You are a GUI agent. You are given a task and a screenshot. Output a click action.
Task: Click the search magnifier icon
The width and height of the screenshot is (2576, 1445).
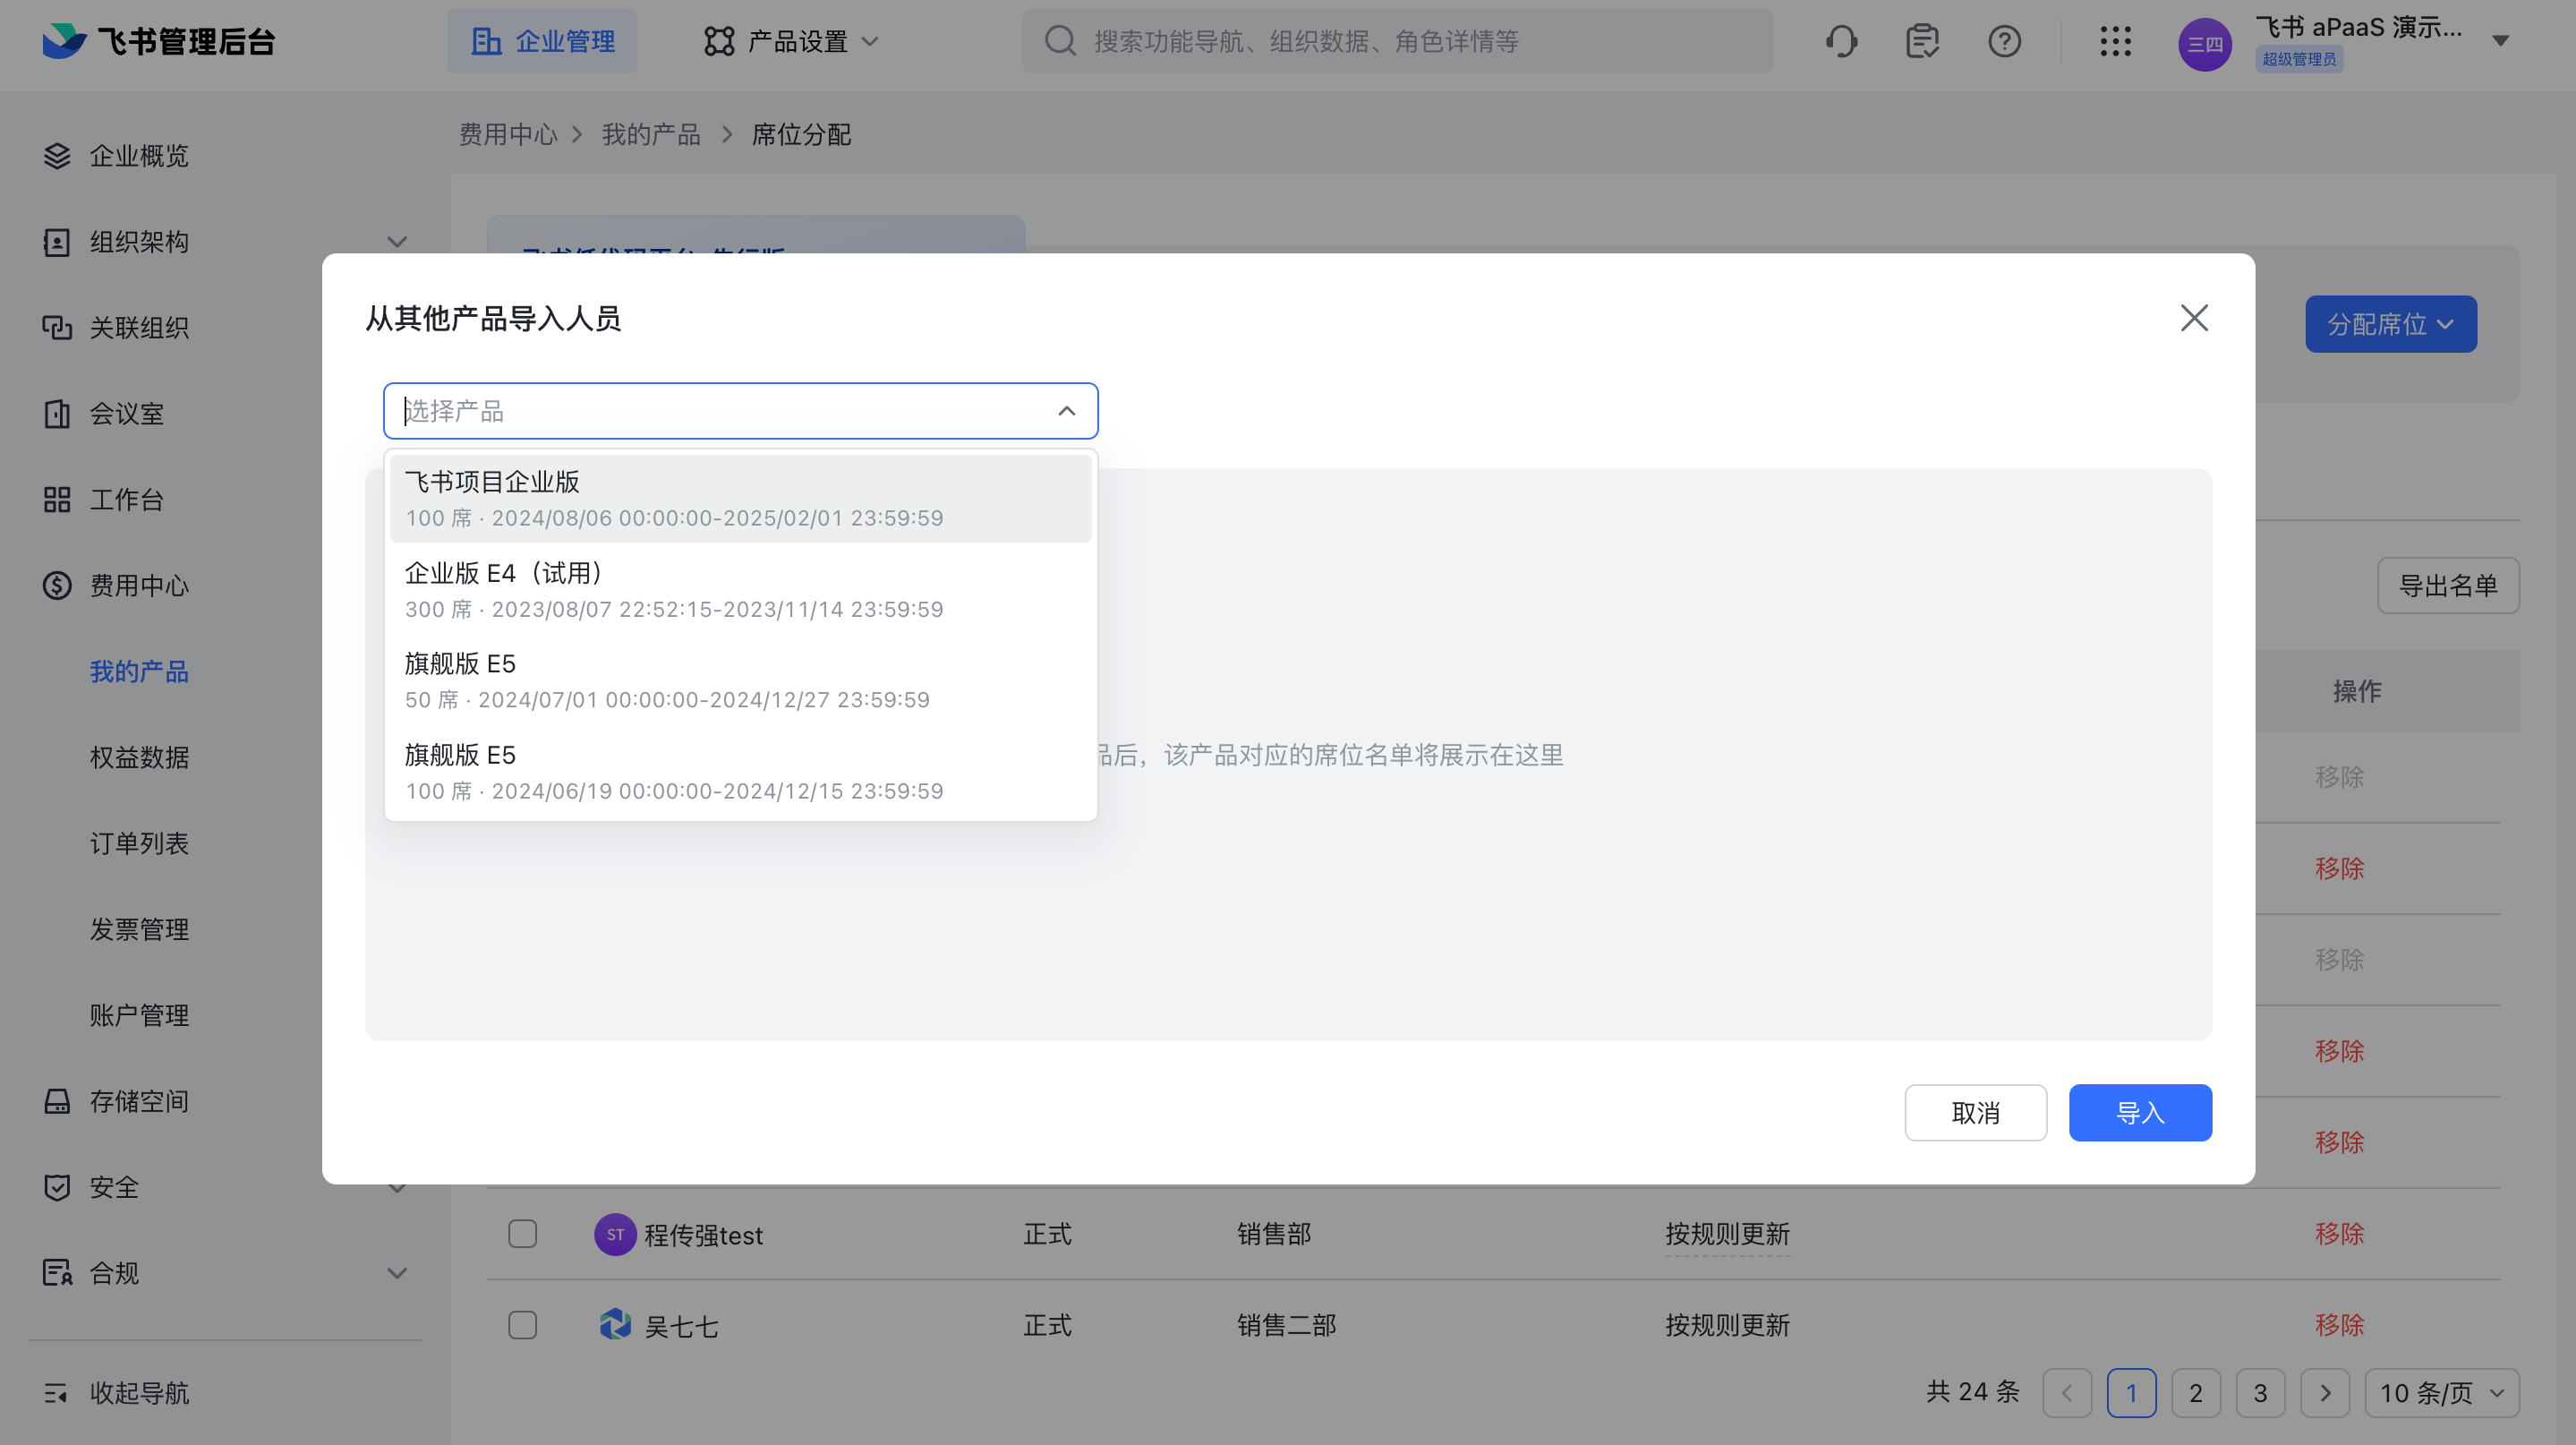pos(1060,41)
